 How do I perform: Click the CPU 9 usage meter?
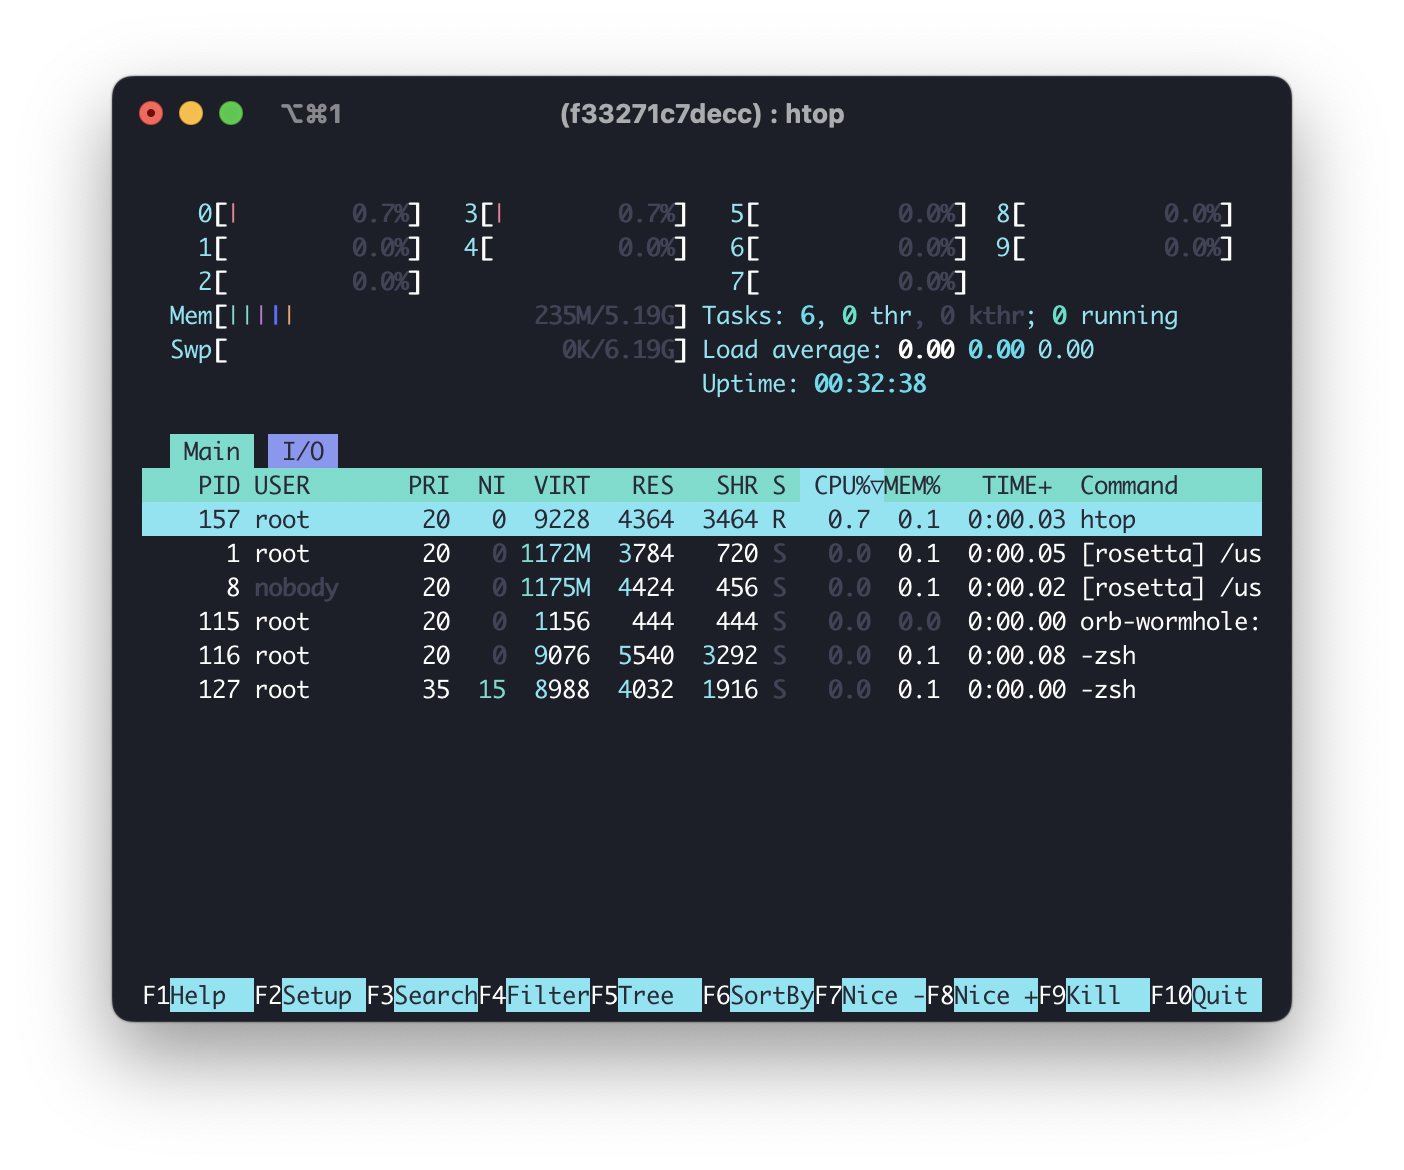click(x=1114, y=247)
